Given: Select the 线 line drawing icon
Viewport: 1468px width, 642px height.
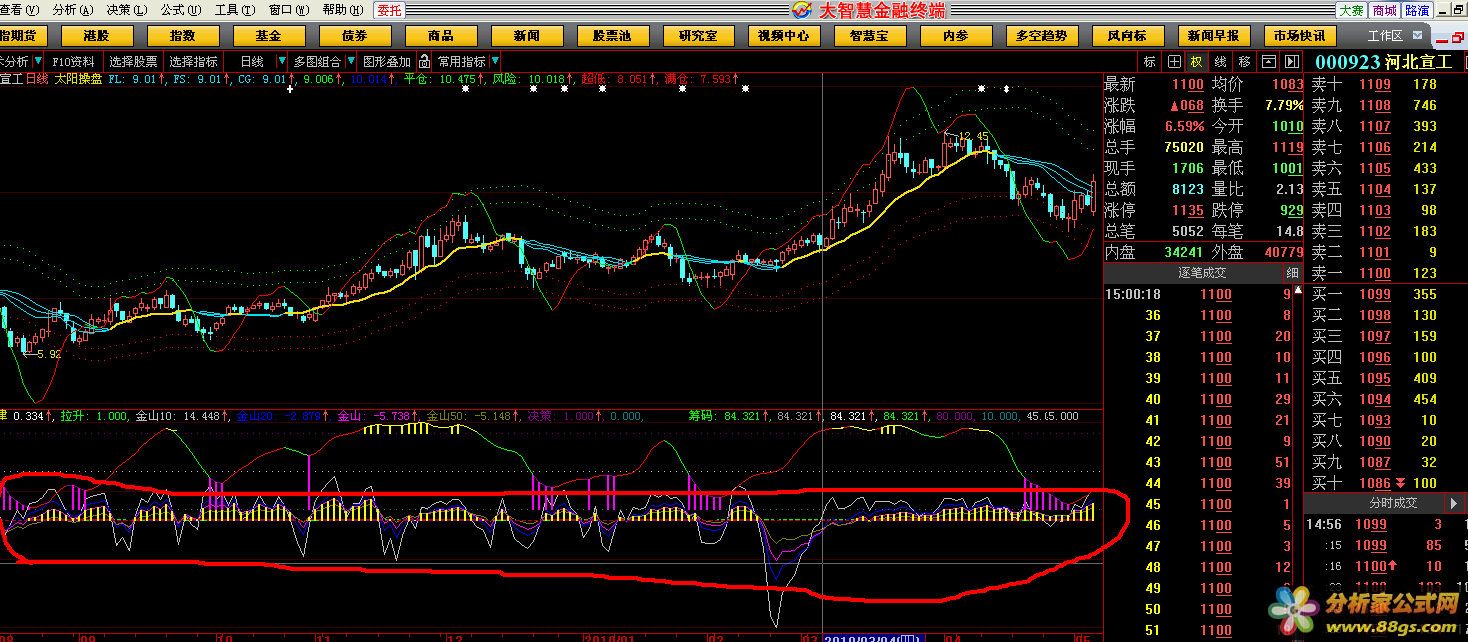Looking at the screenshot, I should coord(1220,61).
